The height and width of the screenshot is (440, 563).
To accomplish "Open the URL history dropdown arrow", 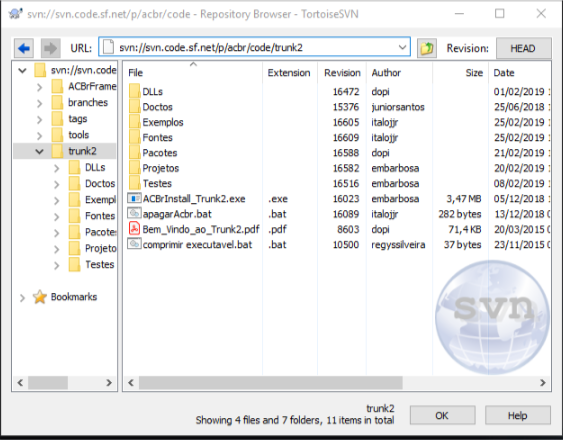I will tap(403, 47).
